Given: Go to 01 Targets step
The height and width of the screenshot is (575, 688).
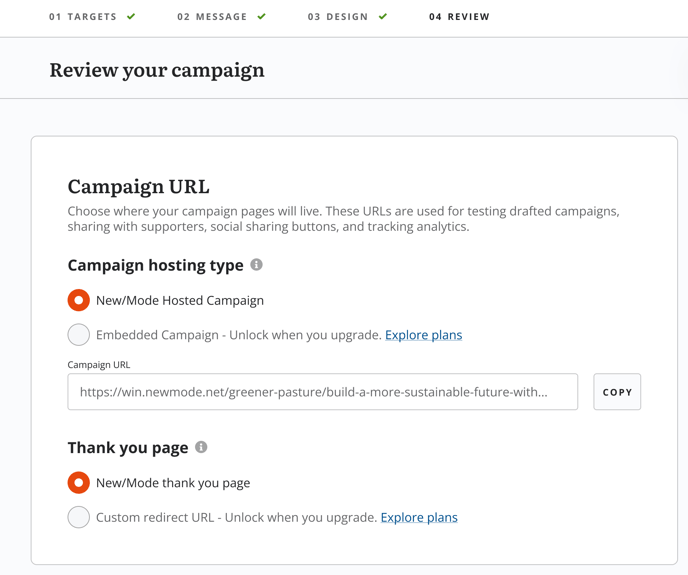Looking at the screenshot, I should [x=83, y=17].
